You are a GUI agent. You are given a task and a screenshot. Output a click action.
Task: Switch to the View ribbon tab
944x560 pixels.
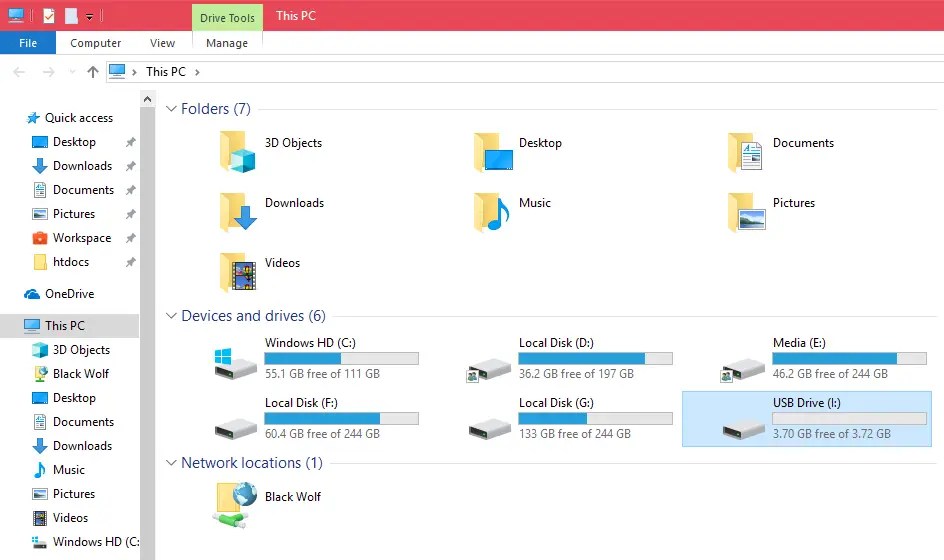162,43
